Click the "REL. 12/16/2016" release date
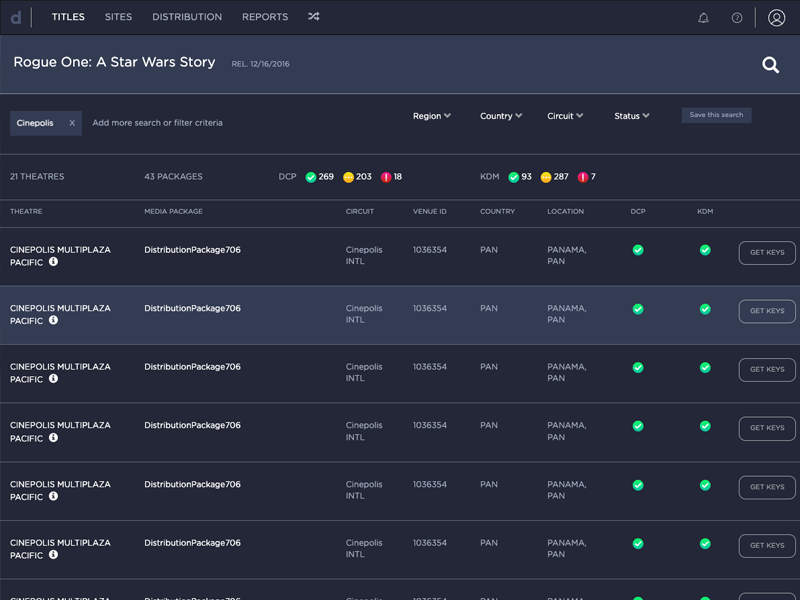This screenshot has height=600, width=800. pos(260,64)
